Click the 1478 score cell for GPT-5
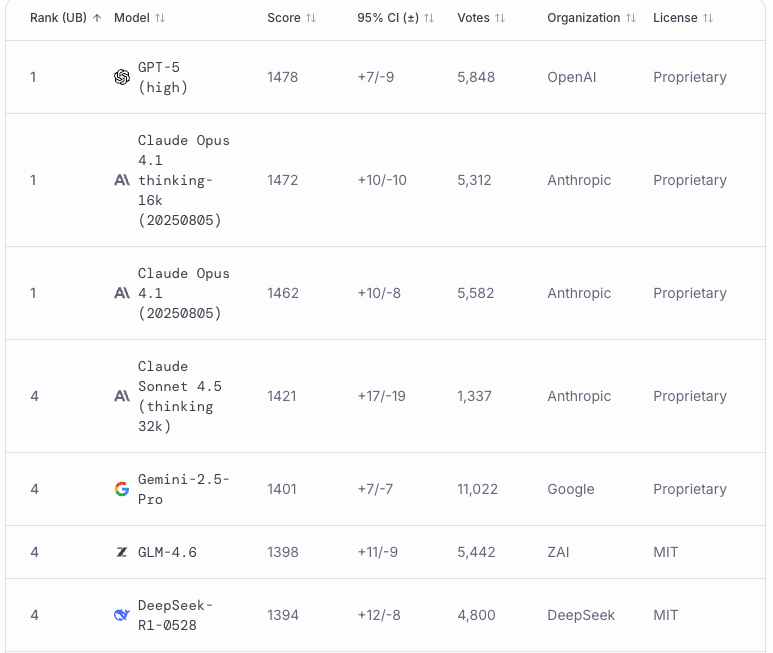The width and height of the screenshot is (773, 653). 282,77
